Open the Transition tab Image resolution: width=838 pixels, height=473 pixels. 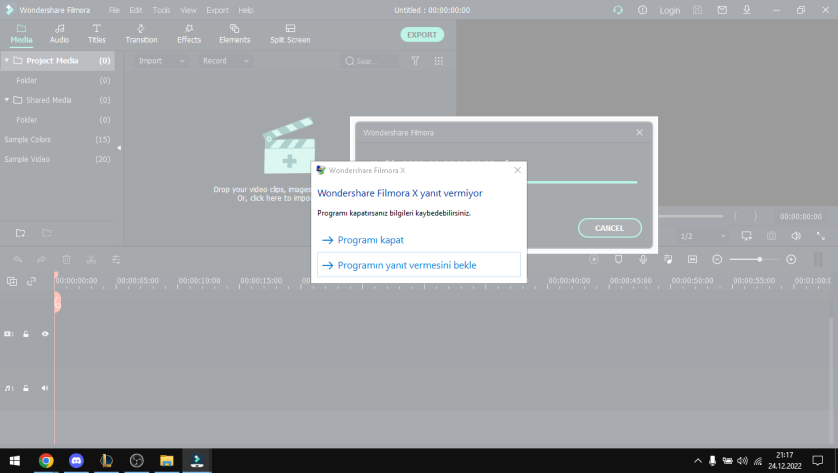[x=141, y=34]
